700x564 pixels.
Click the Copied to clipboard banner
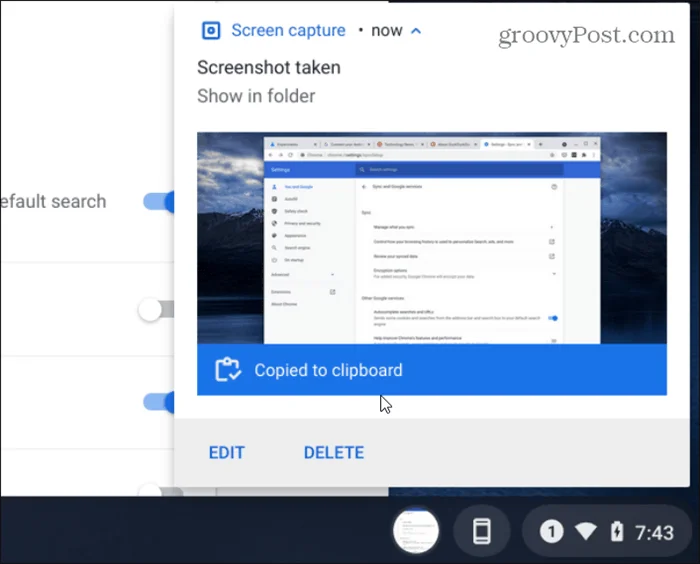(432, 370)
